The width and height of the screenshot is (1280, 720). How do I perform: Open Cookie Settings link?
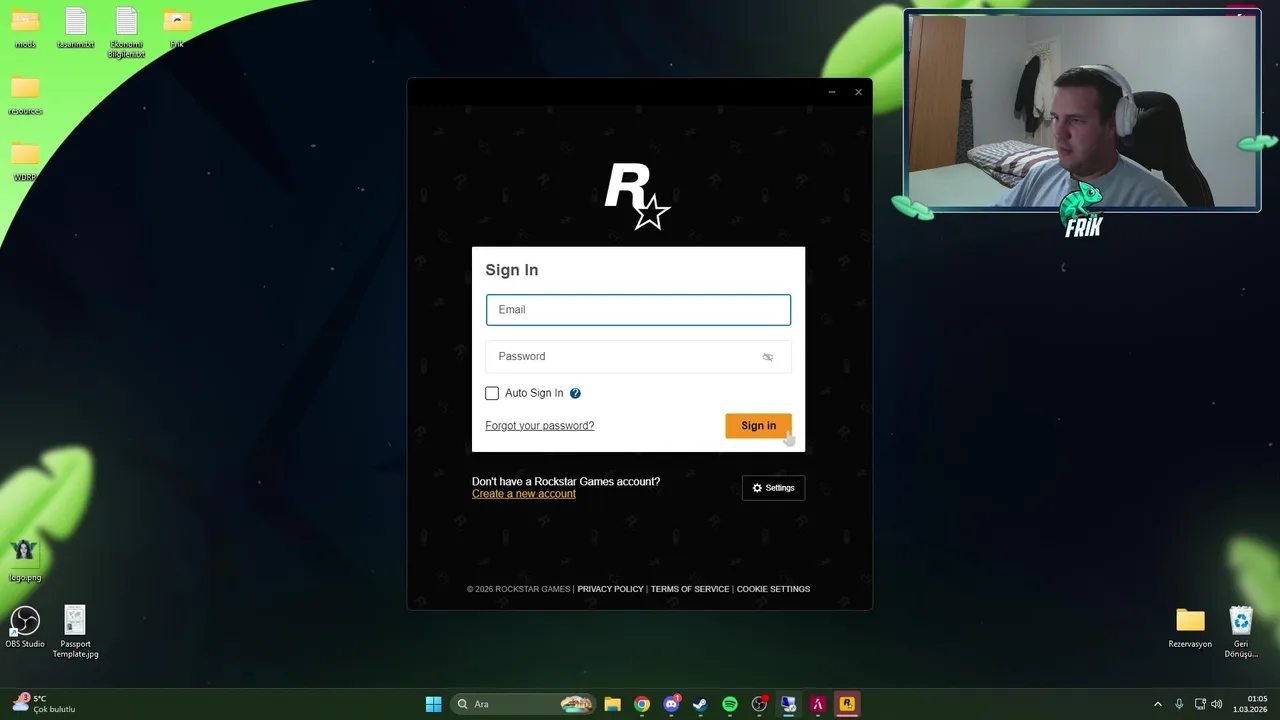[773, 589]
